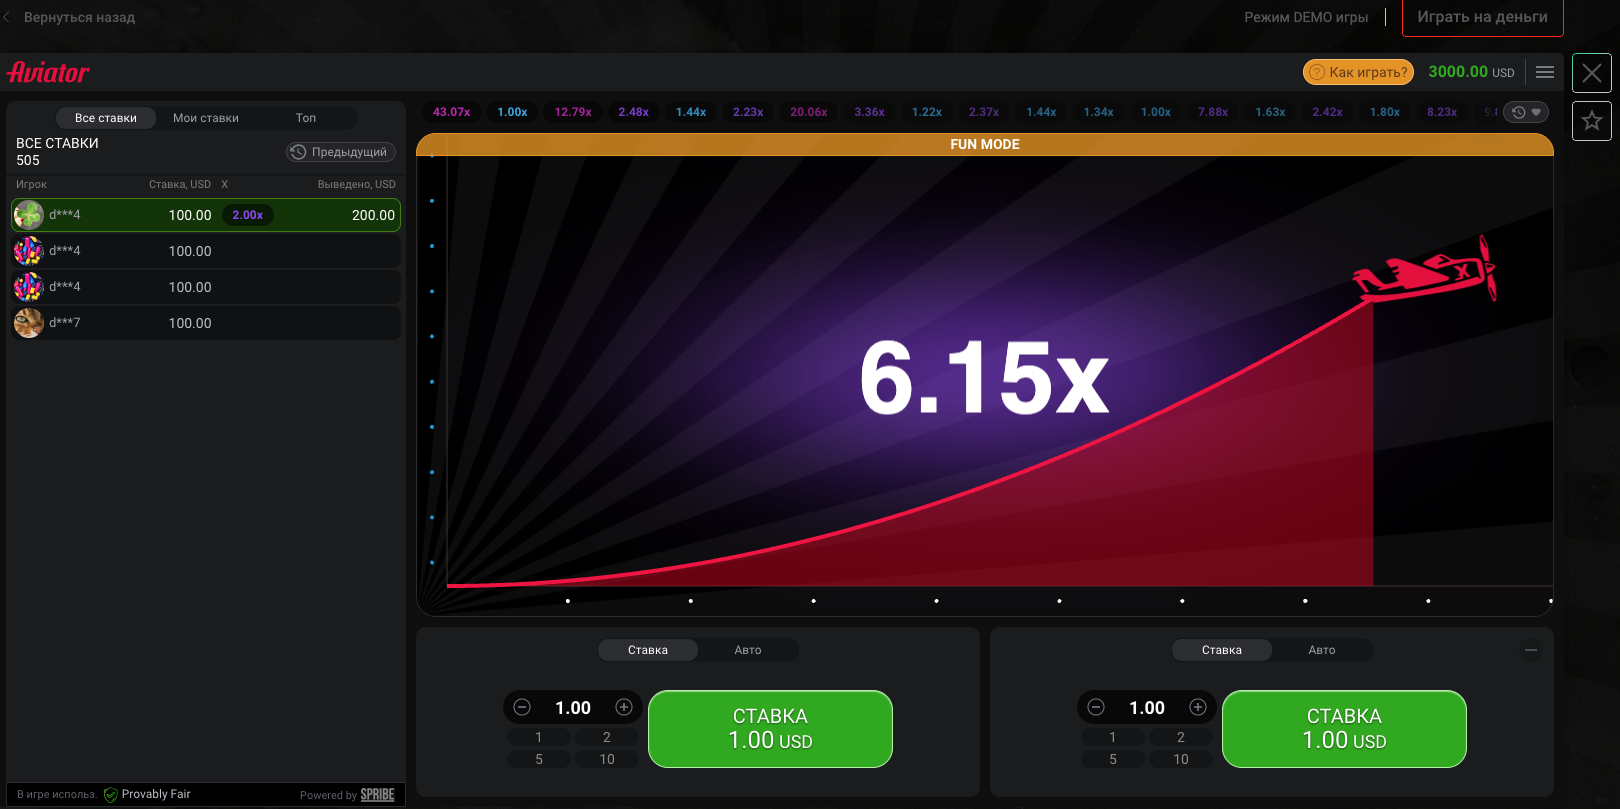Click the Aviator logo
Screen dimensions: 1620x809
48,72
